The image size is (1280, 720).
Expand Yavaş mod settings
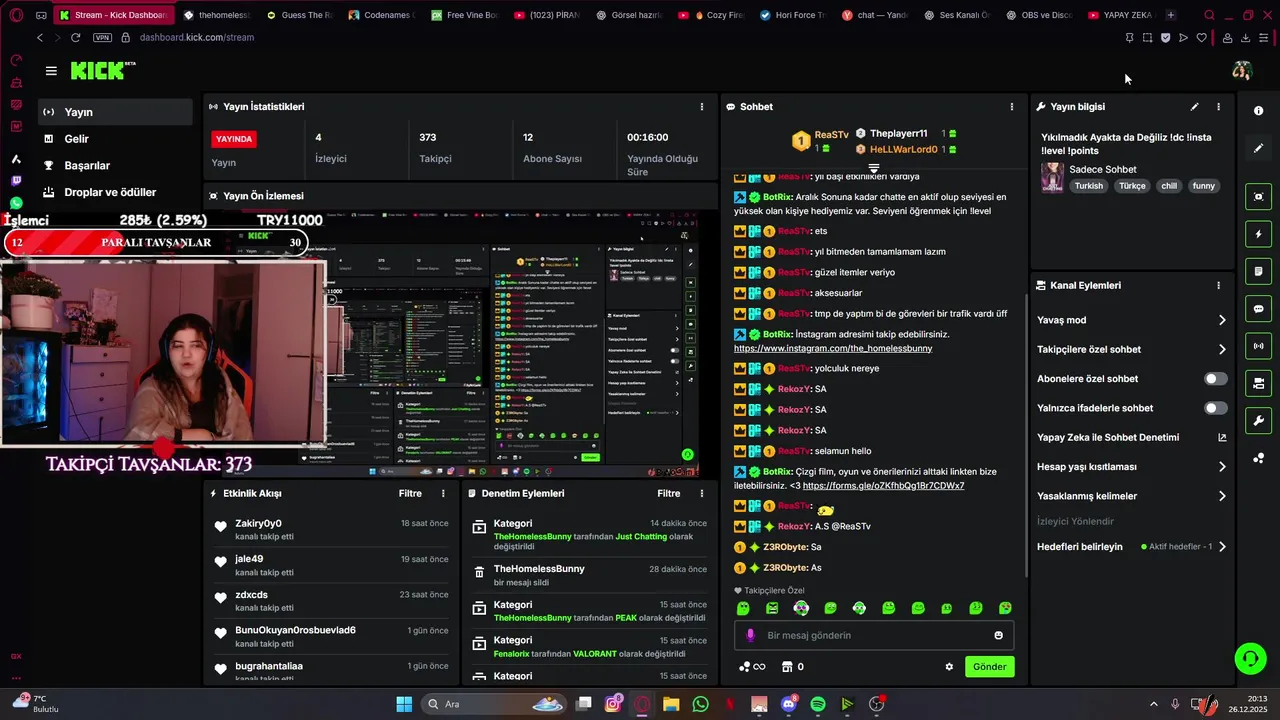(x=1222, y=320)
